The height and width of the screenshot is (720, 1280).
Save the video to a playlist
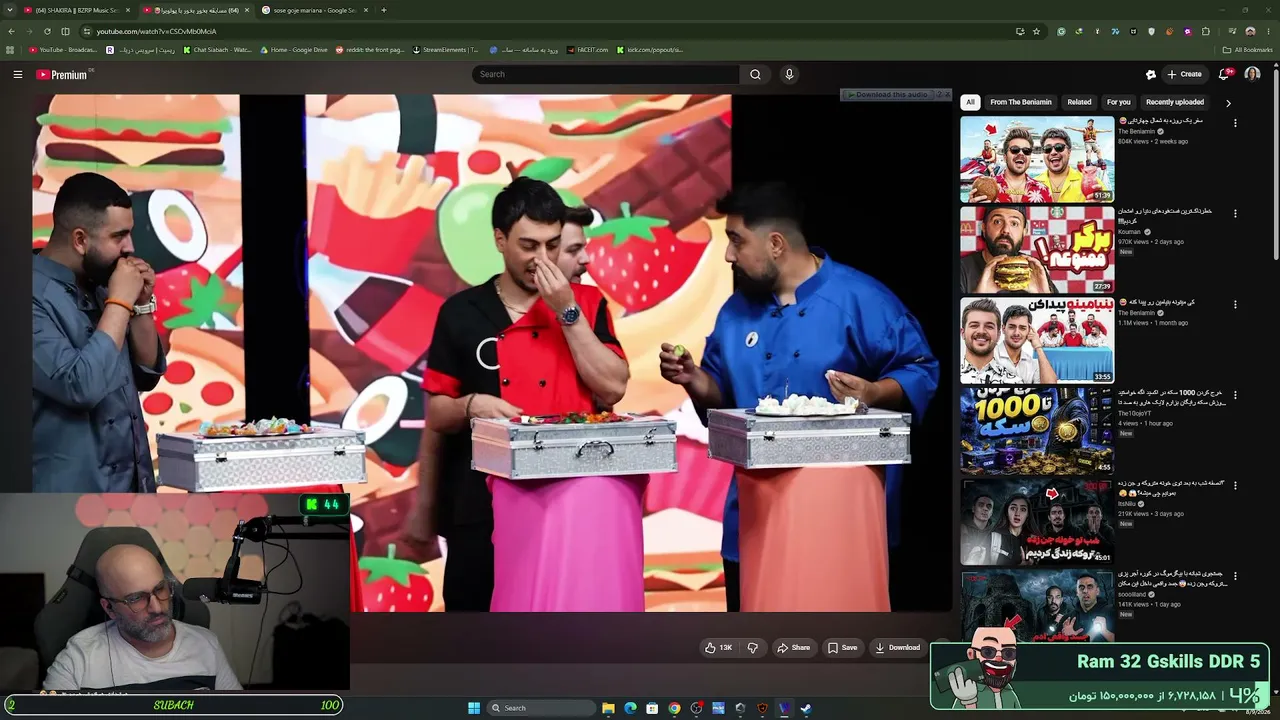tap(842, 647)
